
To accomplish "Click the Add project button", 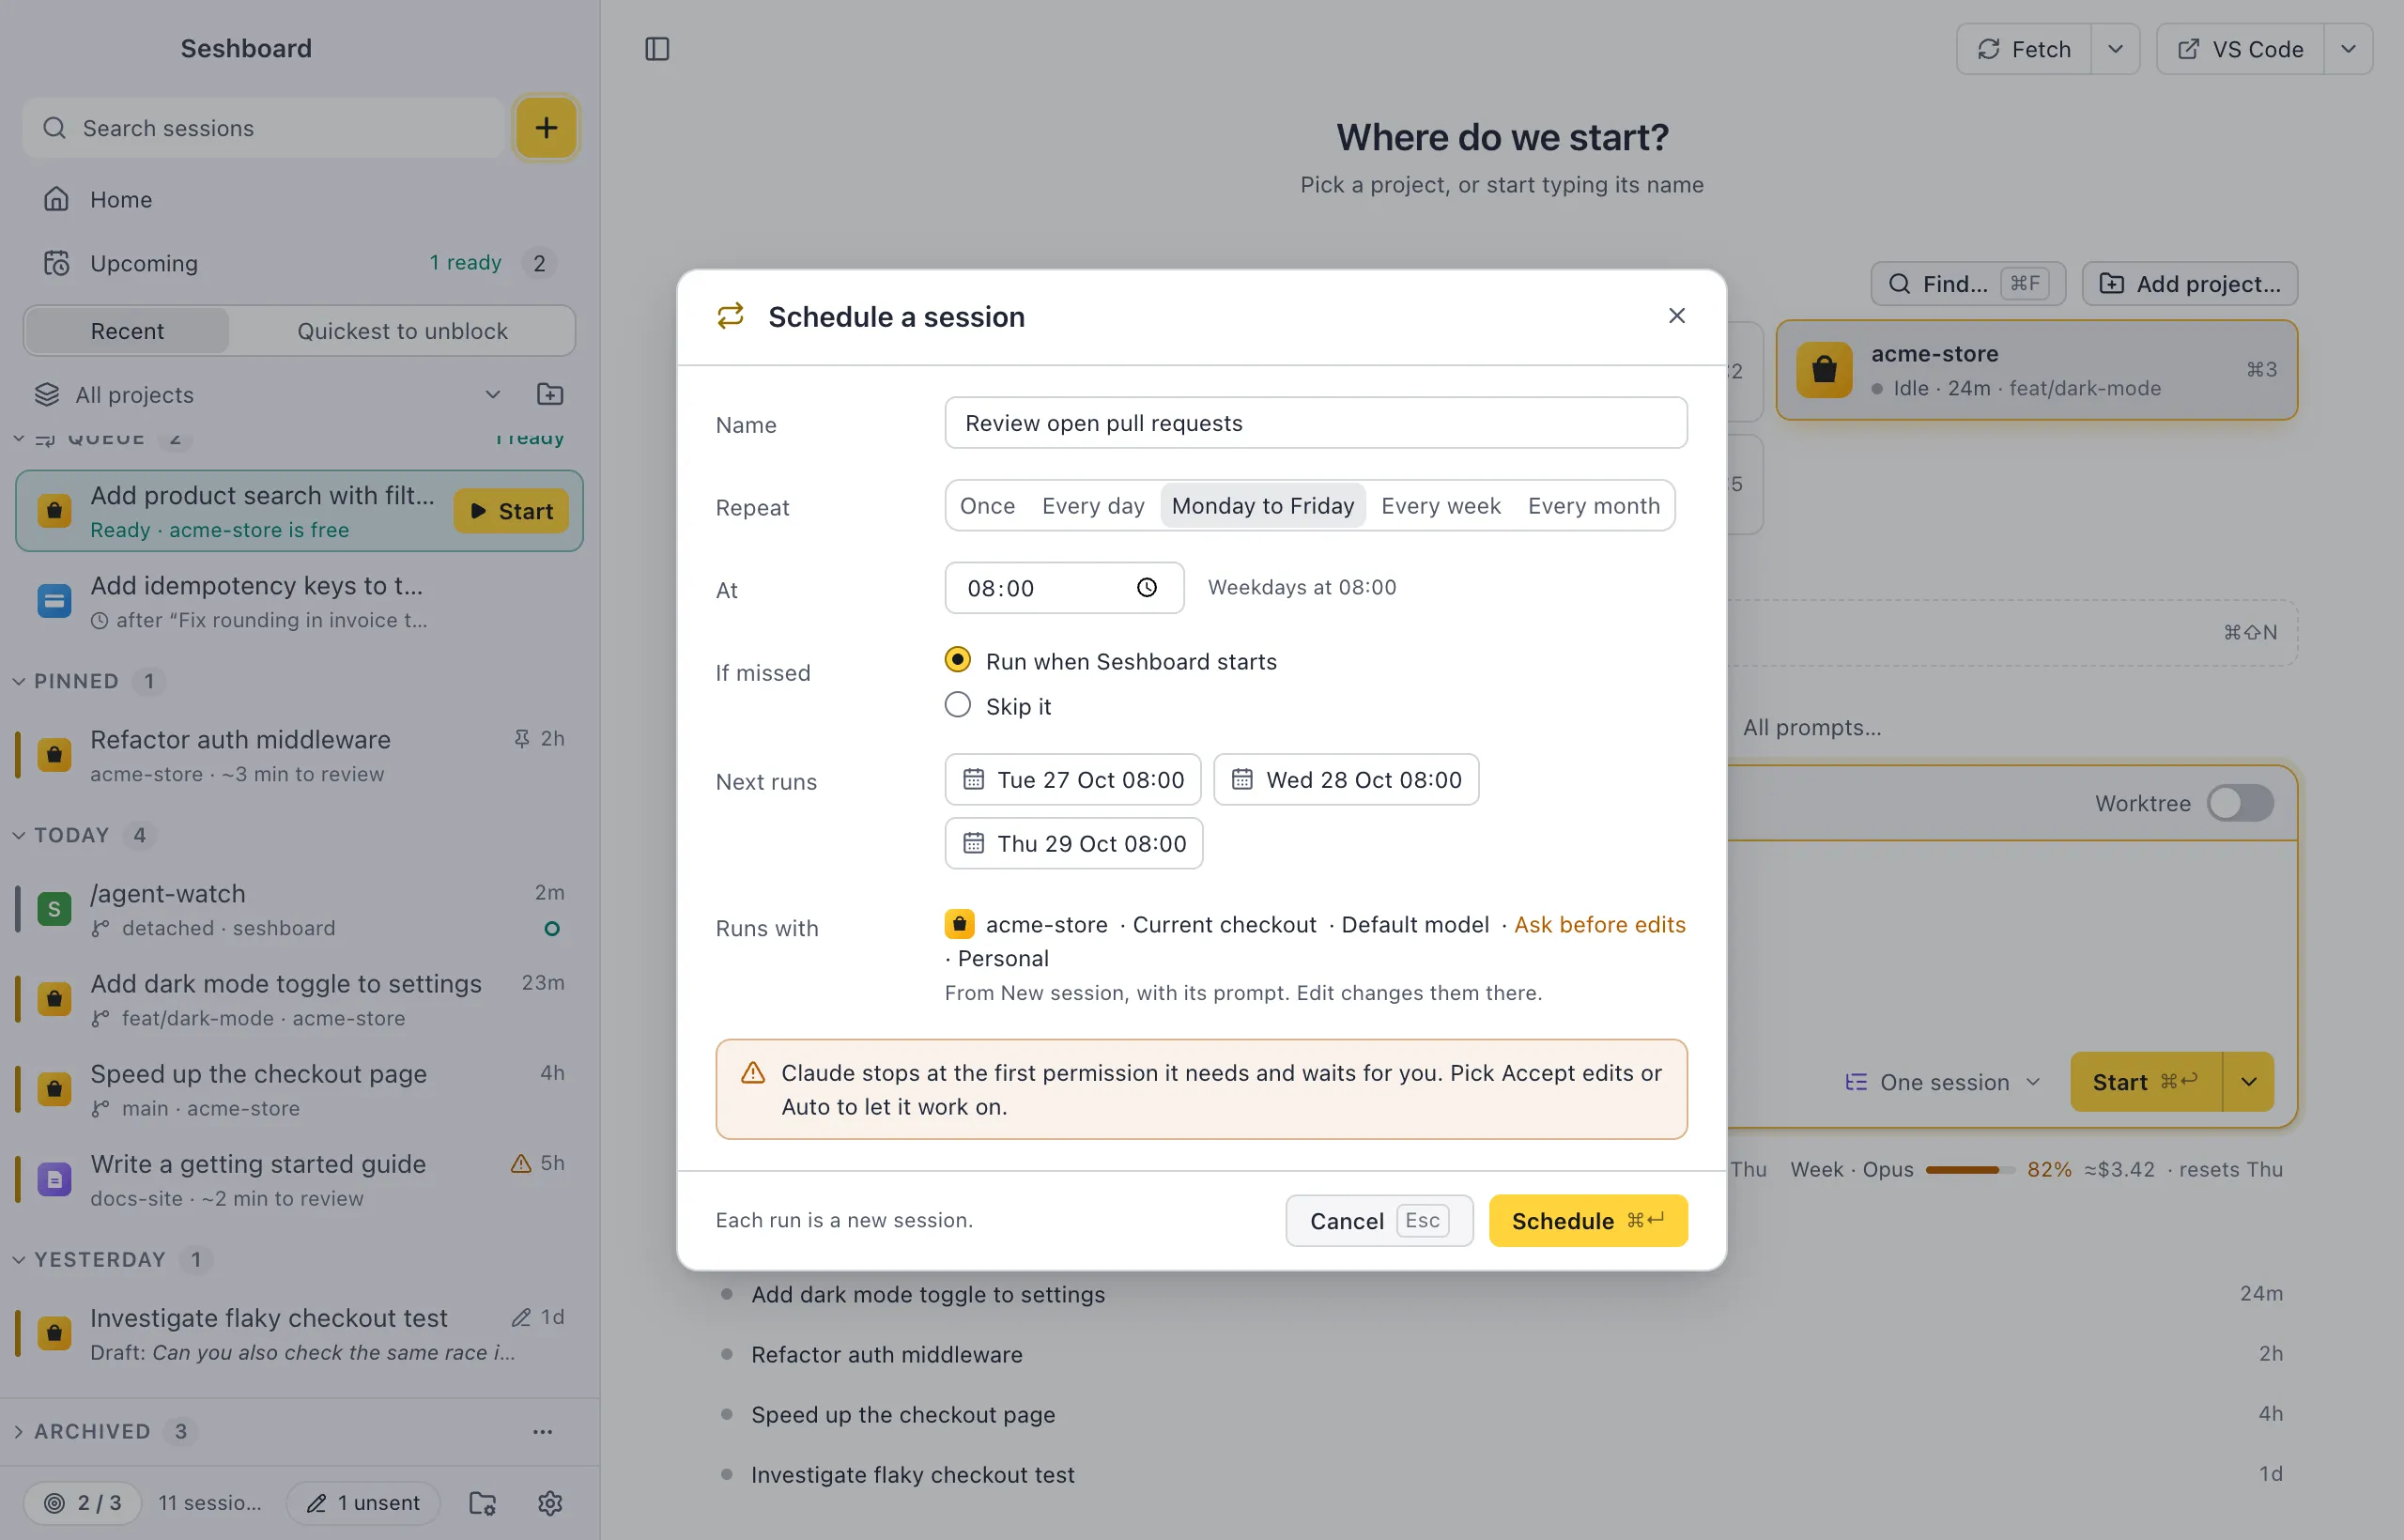I will (x=2190, y=284).
